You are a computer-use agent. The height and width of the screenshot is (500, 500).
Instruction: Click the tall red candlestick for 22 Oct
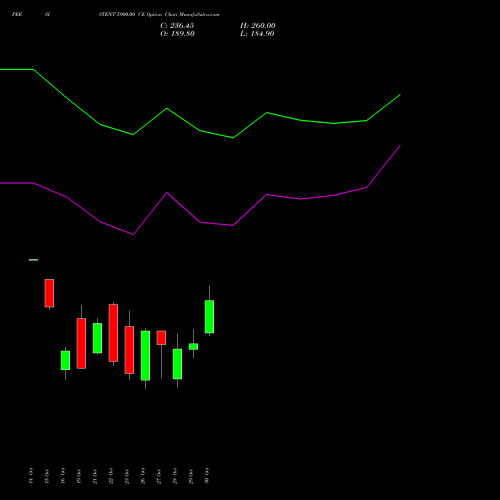click(x=113, y=333)
